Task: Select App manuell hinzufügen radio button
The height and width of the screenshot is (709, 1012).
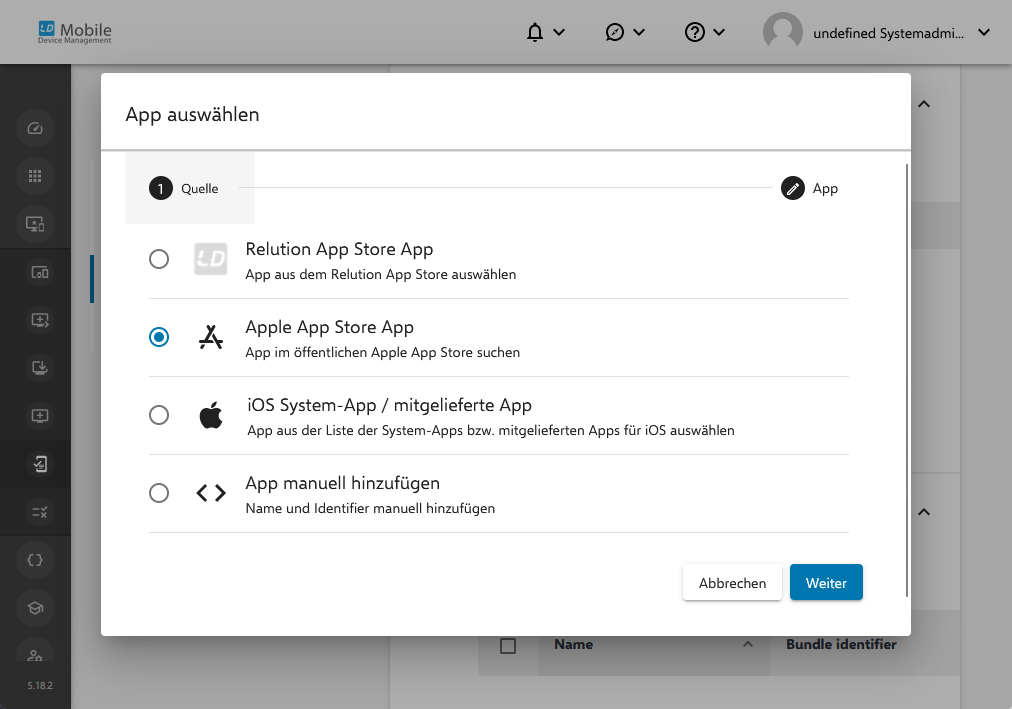Action: 159,493
